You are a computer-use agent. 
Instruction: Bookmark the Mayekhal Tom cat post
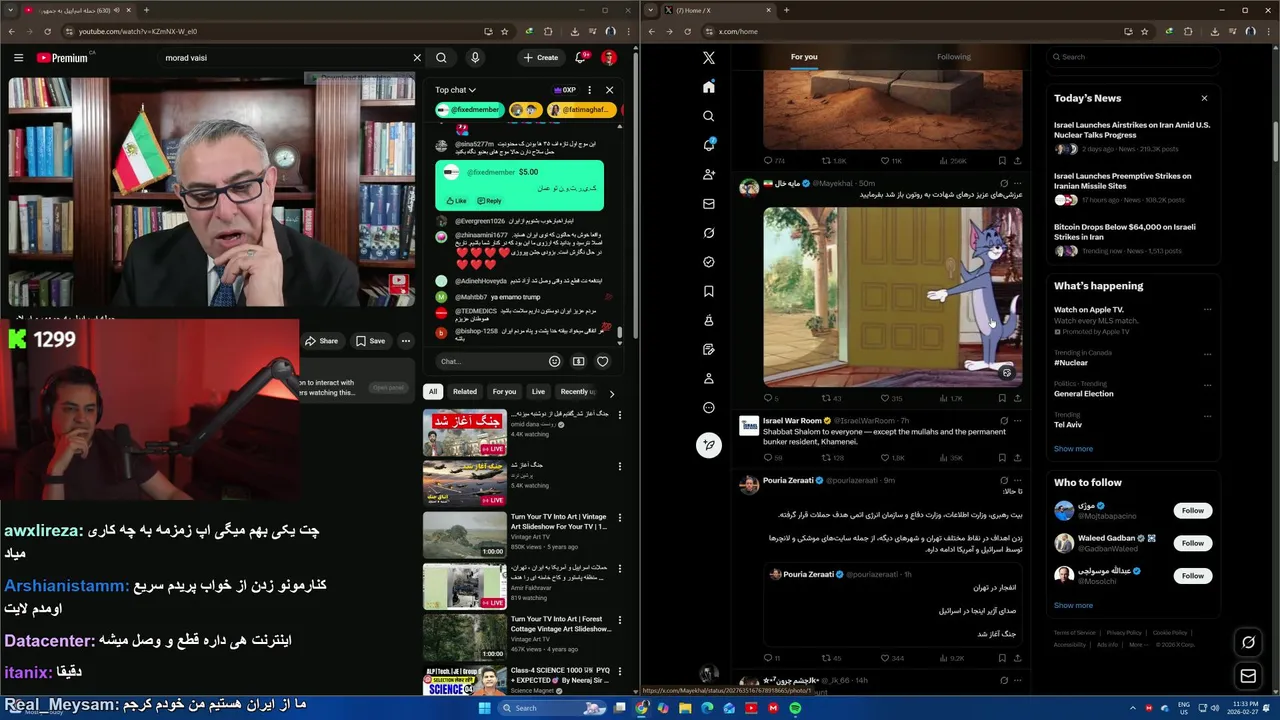[1002, 398]
